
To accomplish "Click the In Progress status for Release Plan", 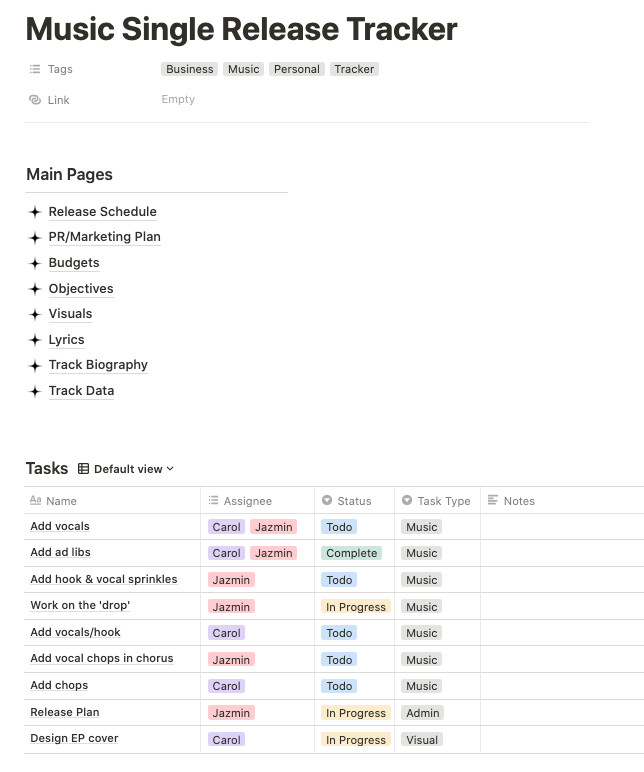I will tap(355, 713).
